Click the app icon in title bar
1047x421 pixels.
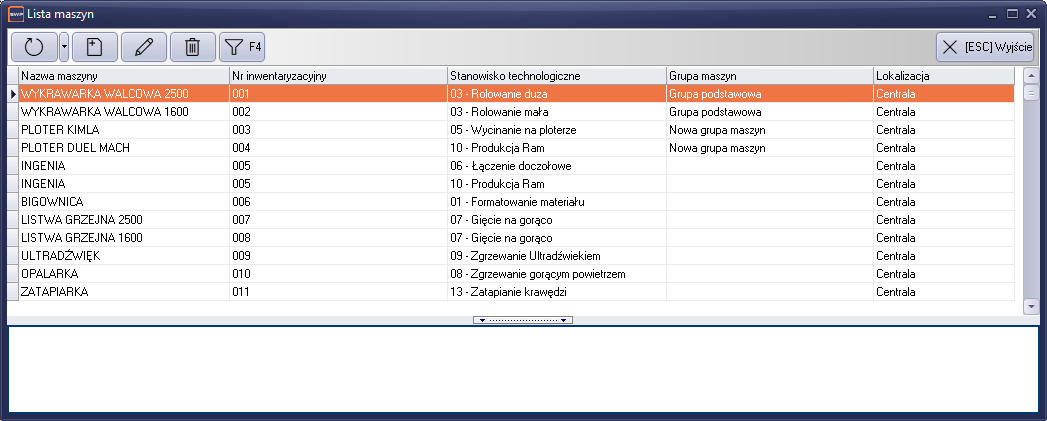point(14,13)
